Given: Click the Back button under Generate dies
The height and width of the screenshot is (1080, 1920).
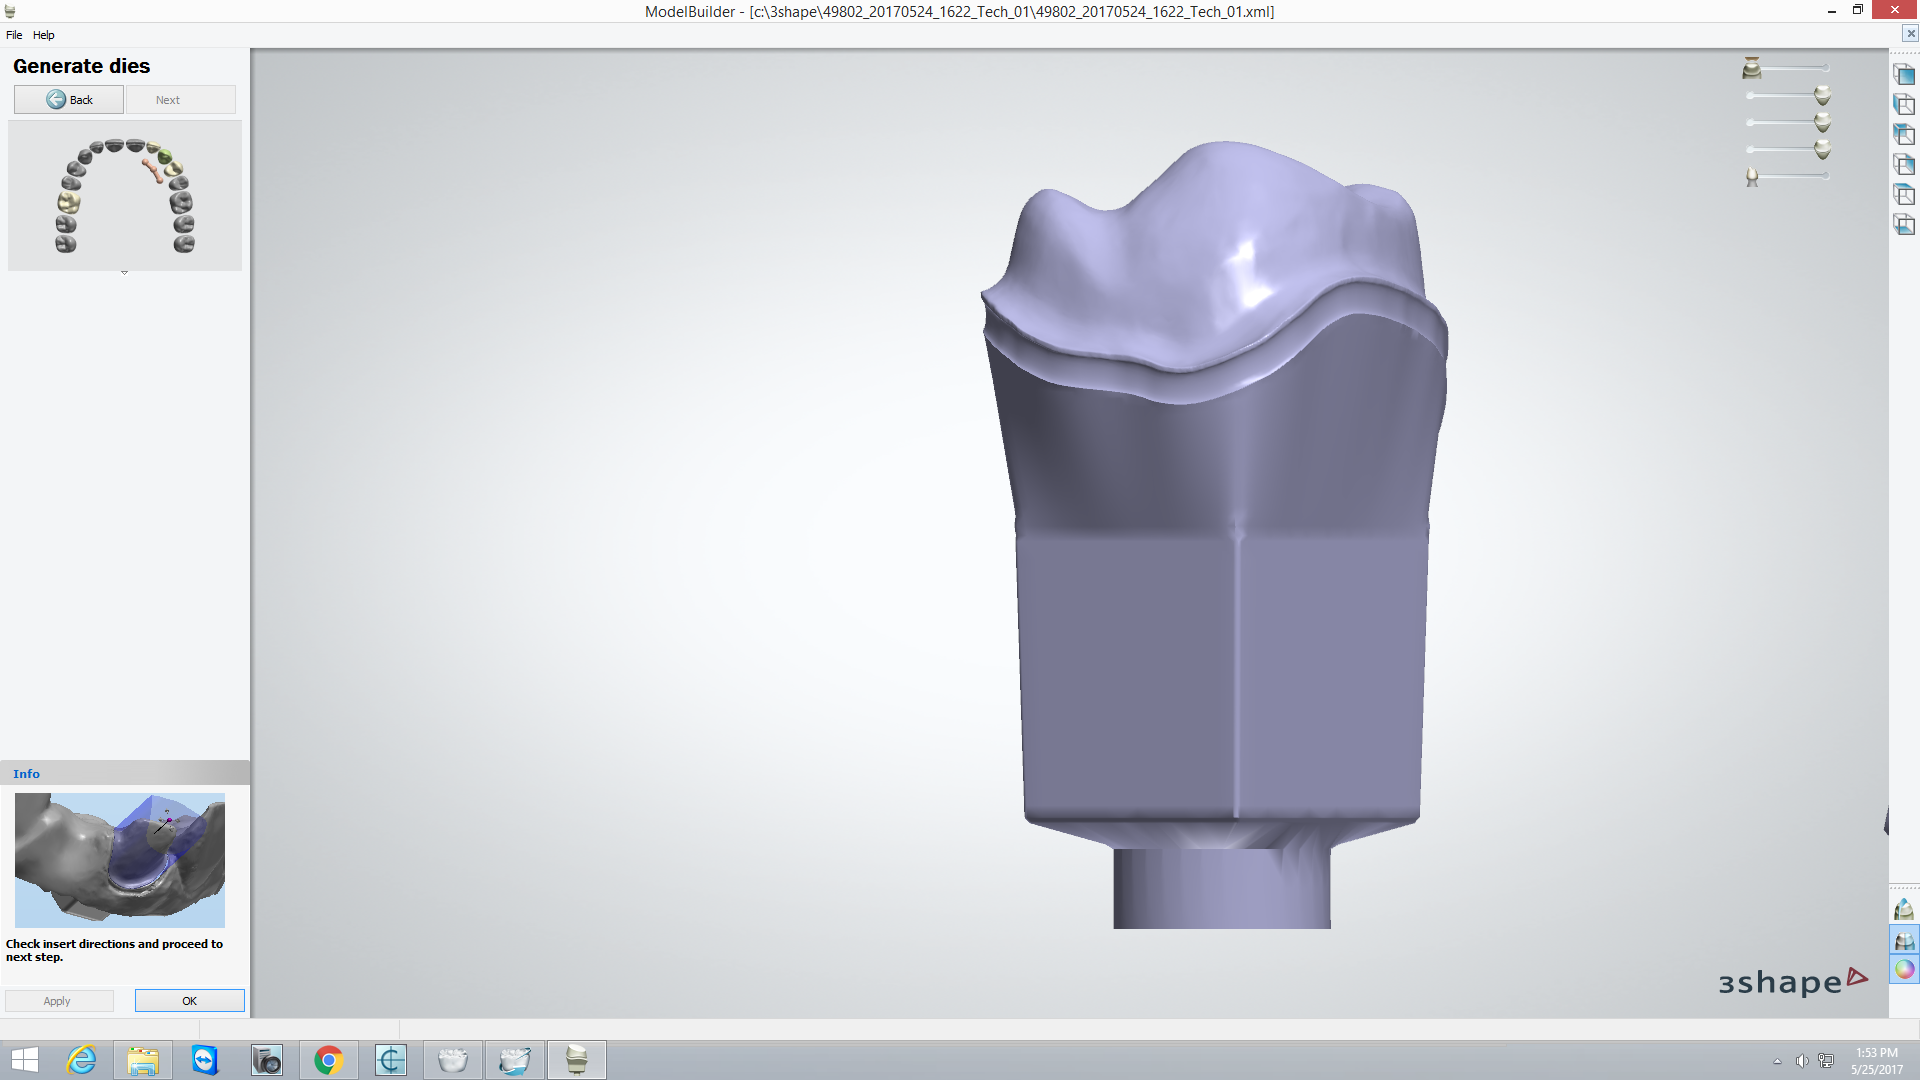Looking at the screenshot, I should (x=68, y=99).
